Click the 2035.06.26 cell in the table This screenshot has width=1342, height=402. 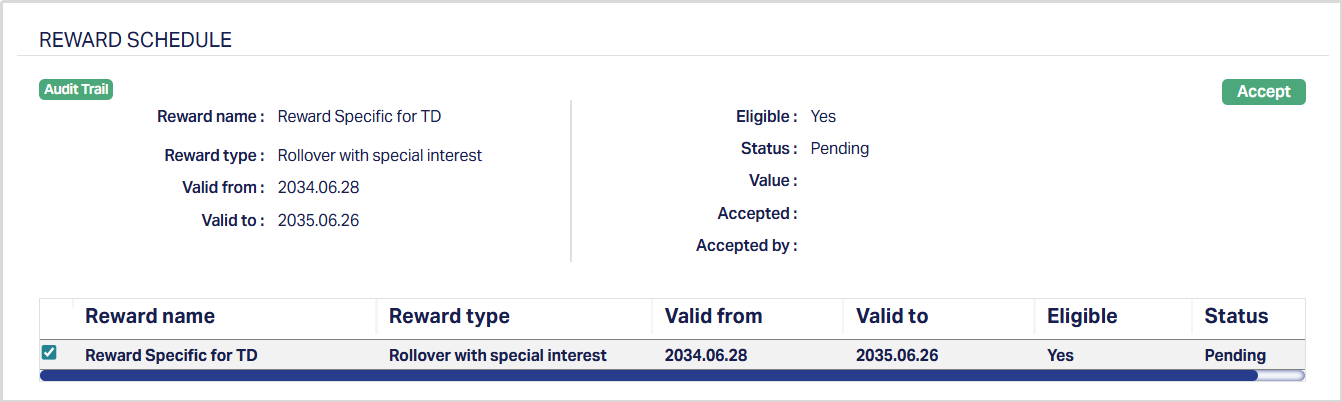point(897,355)
